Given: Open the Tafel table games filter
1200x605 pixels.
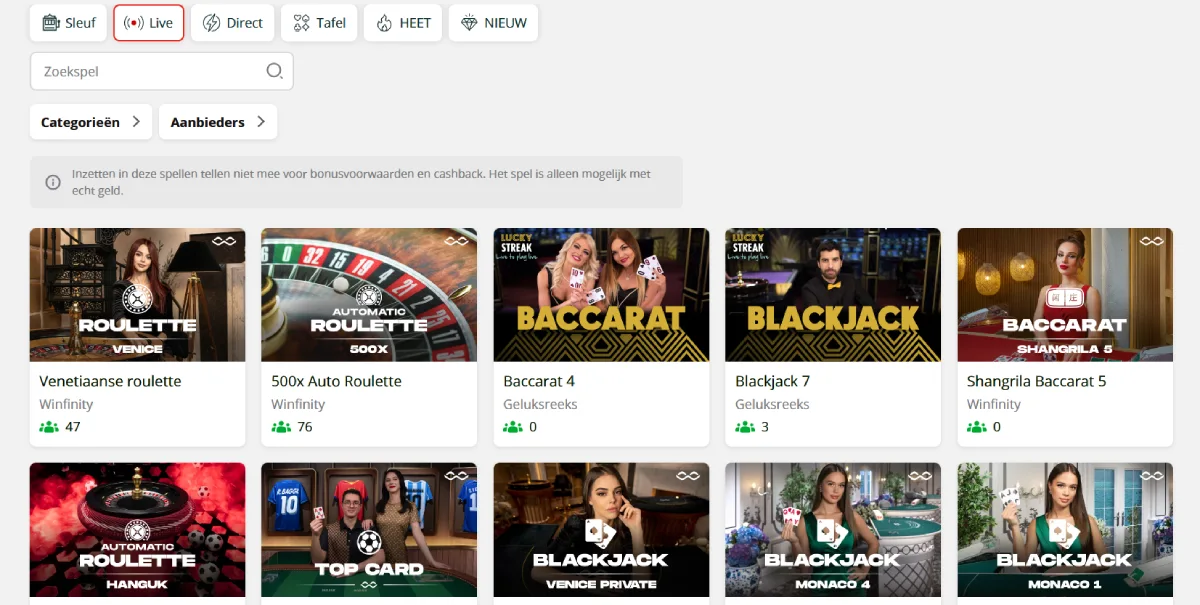Looking at the screenshot, I should [x=319, y=23].
